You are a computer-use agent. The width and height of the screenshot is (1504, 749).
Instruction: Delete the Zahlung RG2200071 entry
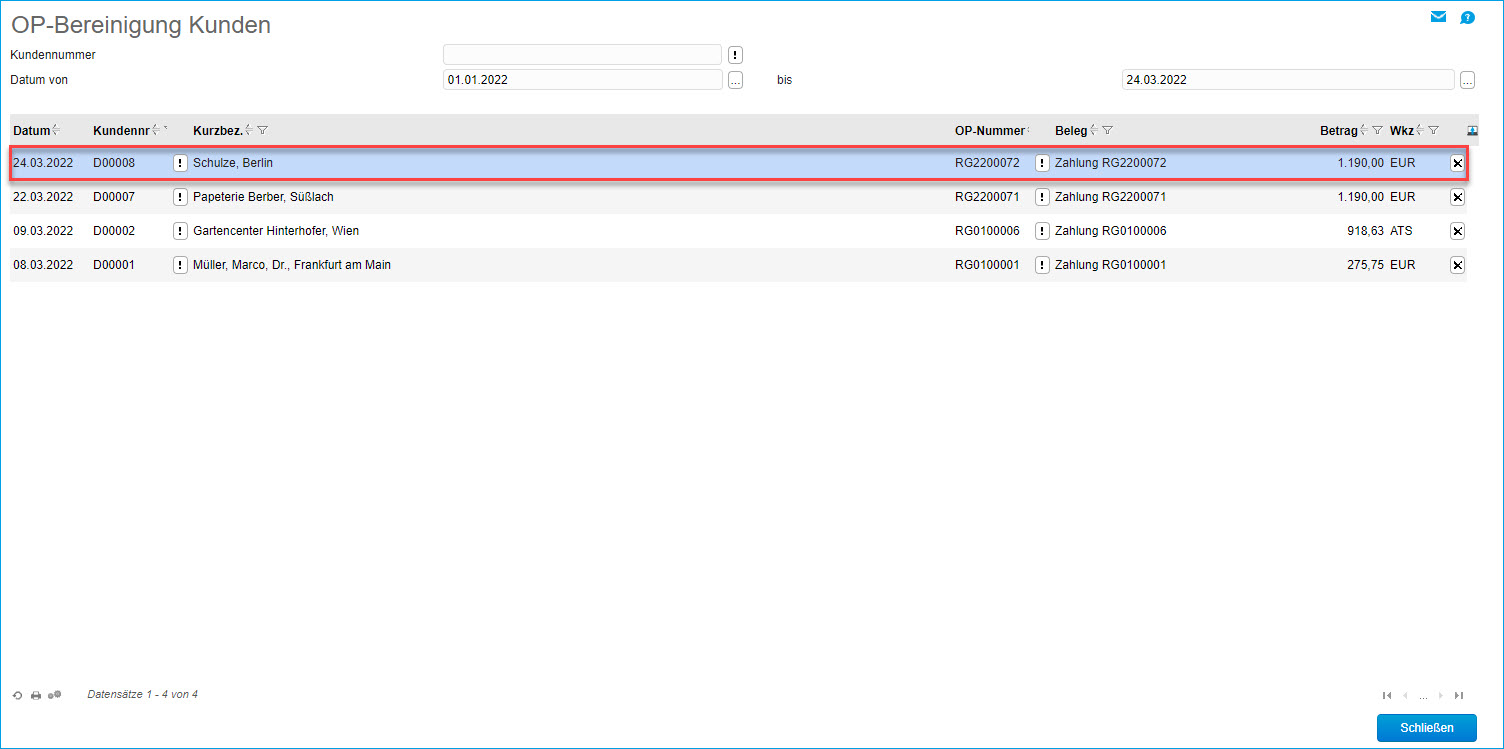click(x=1457, y=197)
